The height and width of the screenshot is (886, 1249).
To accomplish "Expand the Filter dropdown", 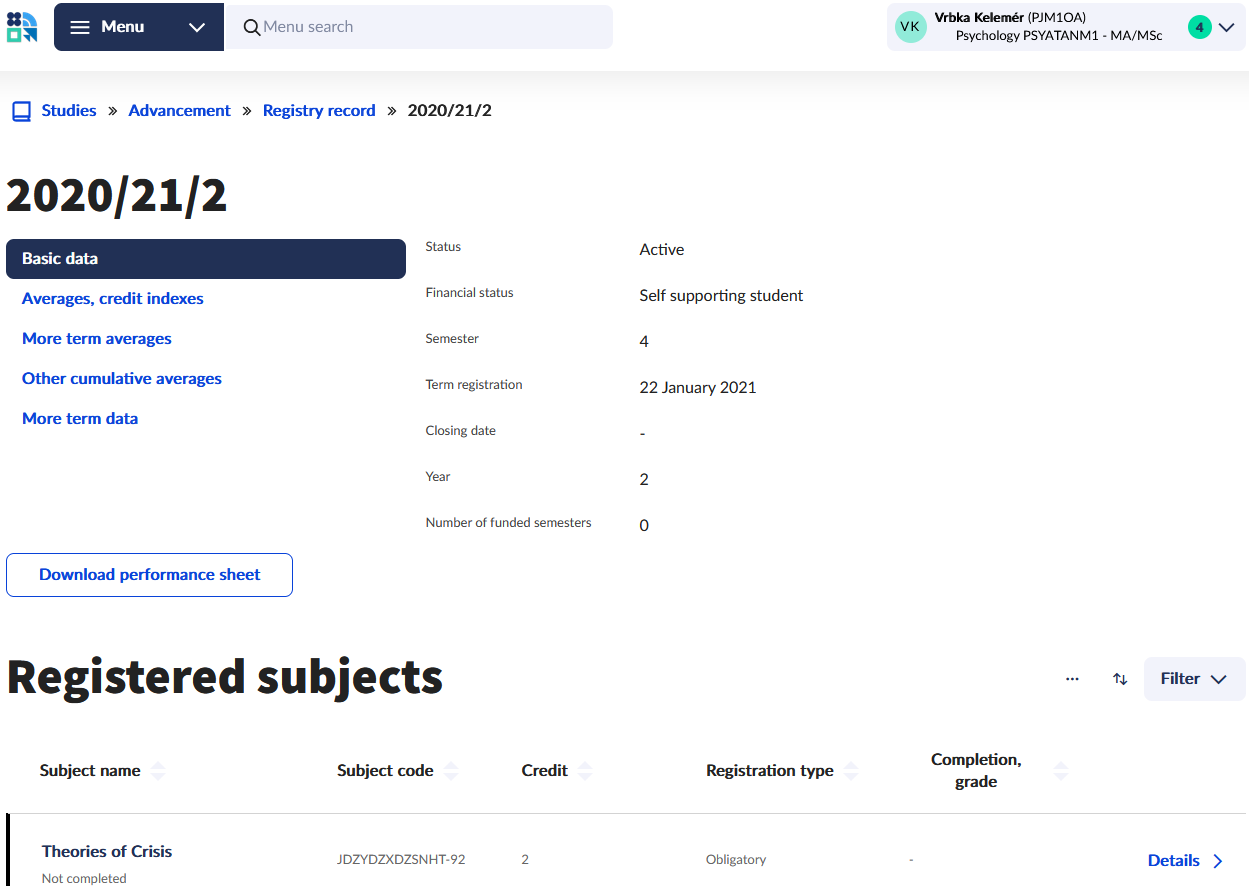I will 1193,679.
